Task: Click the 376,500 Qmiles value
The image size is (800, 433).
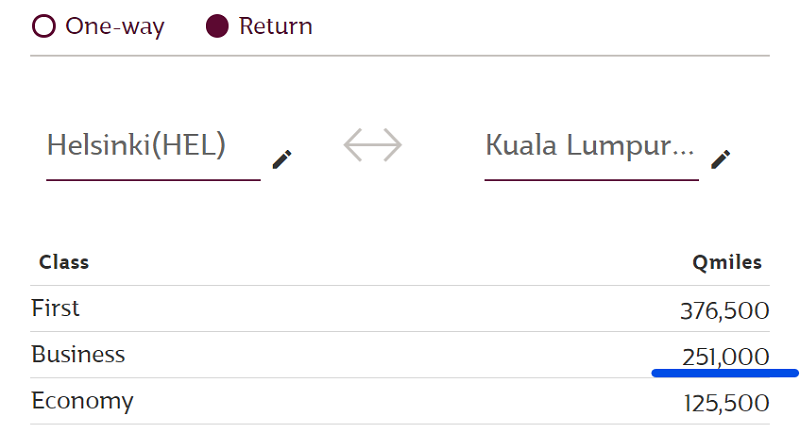Action: [724, 311]
